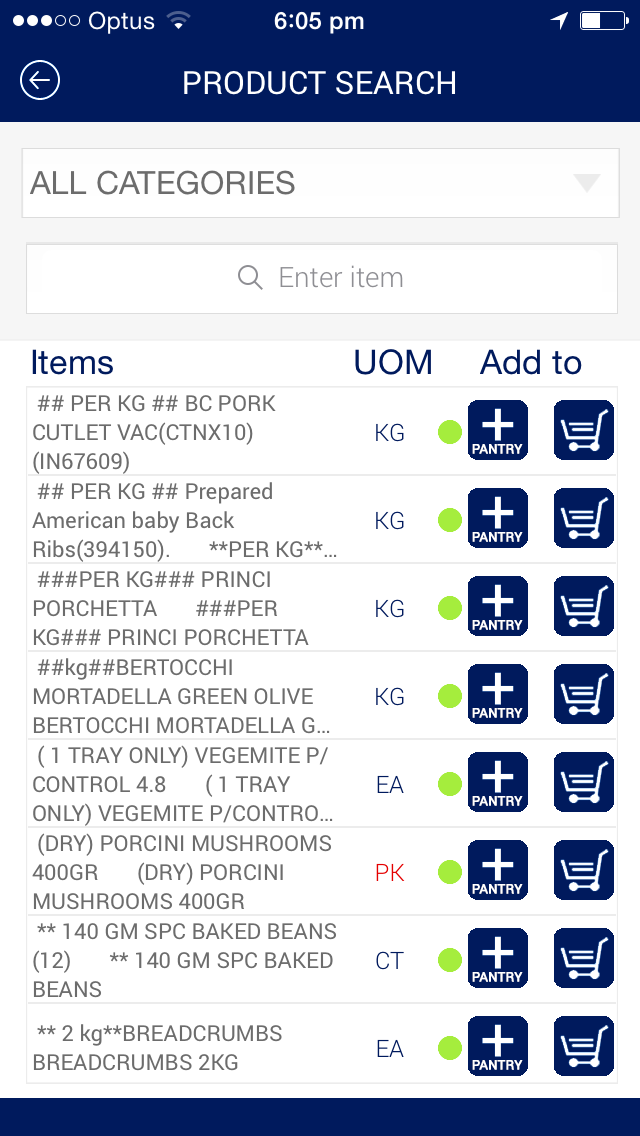Image resolution: width=640 pixels, height=1136 pixels.
Task: Add BC Pork Cutlet to pantry
Action: (497, 431)
